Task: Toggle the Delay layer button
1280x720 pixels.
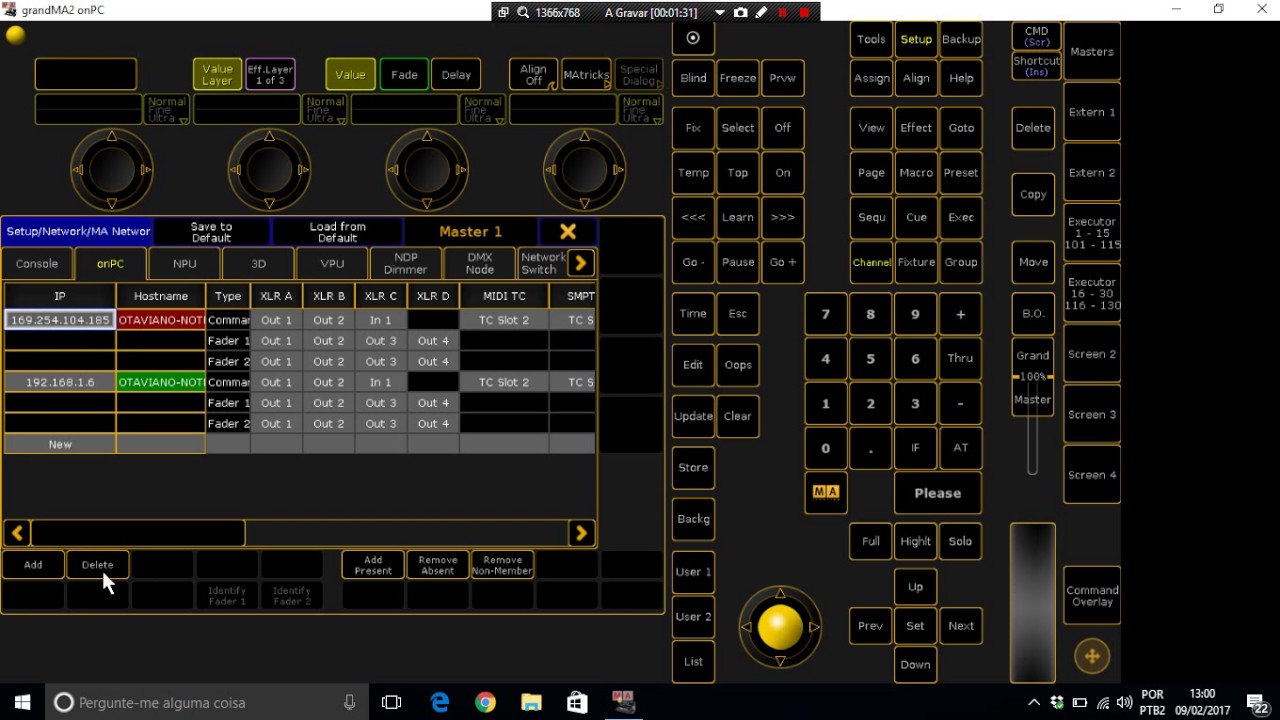Action: 456,75
